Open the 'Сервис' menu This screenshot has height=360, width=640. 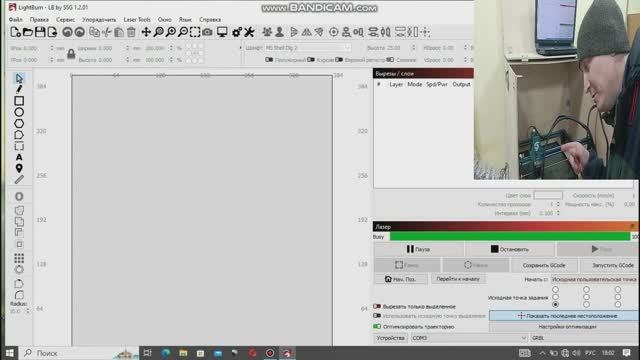[x=65, y=20]
